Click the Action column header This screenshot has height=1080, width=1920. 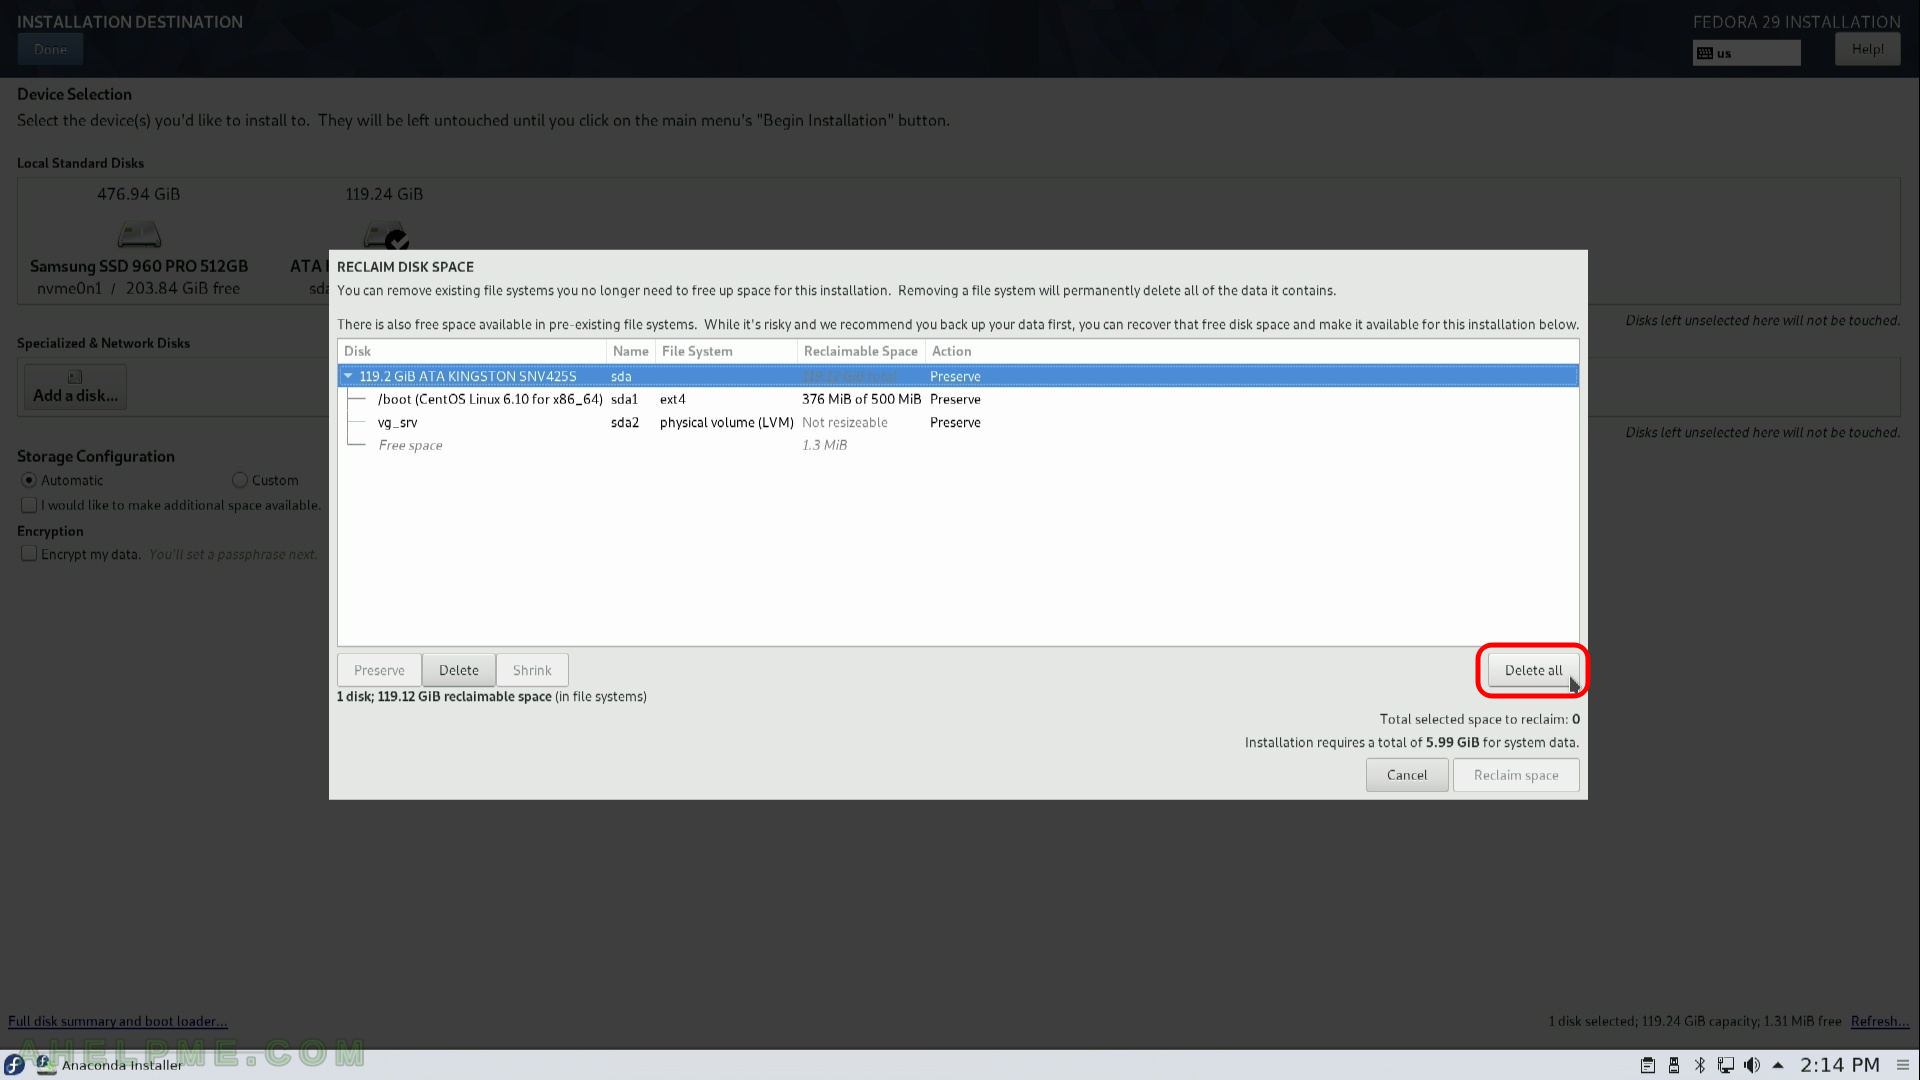tap(1252, 351)
